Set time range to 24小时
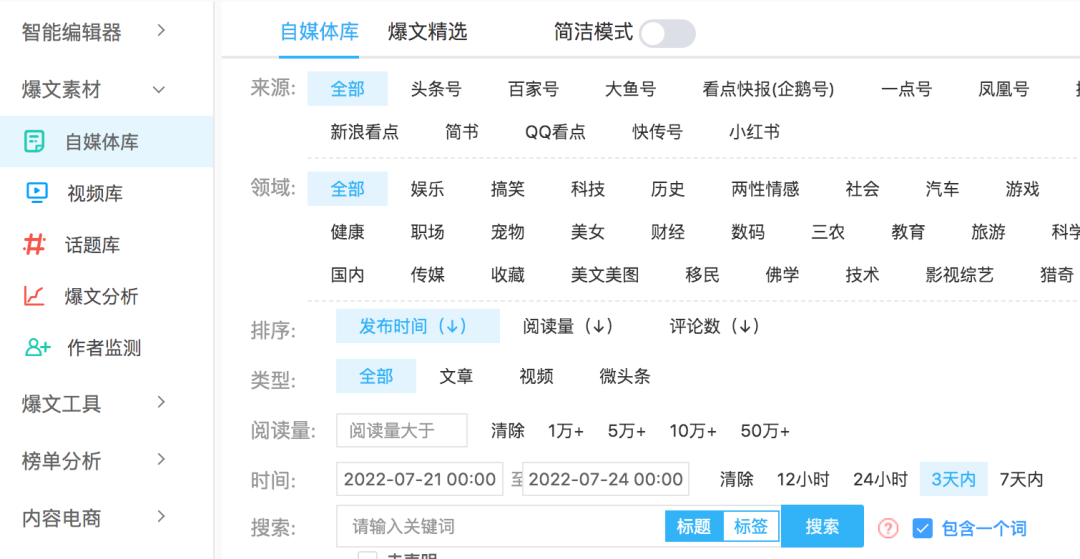 (x=880, y=479)
